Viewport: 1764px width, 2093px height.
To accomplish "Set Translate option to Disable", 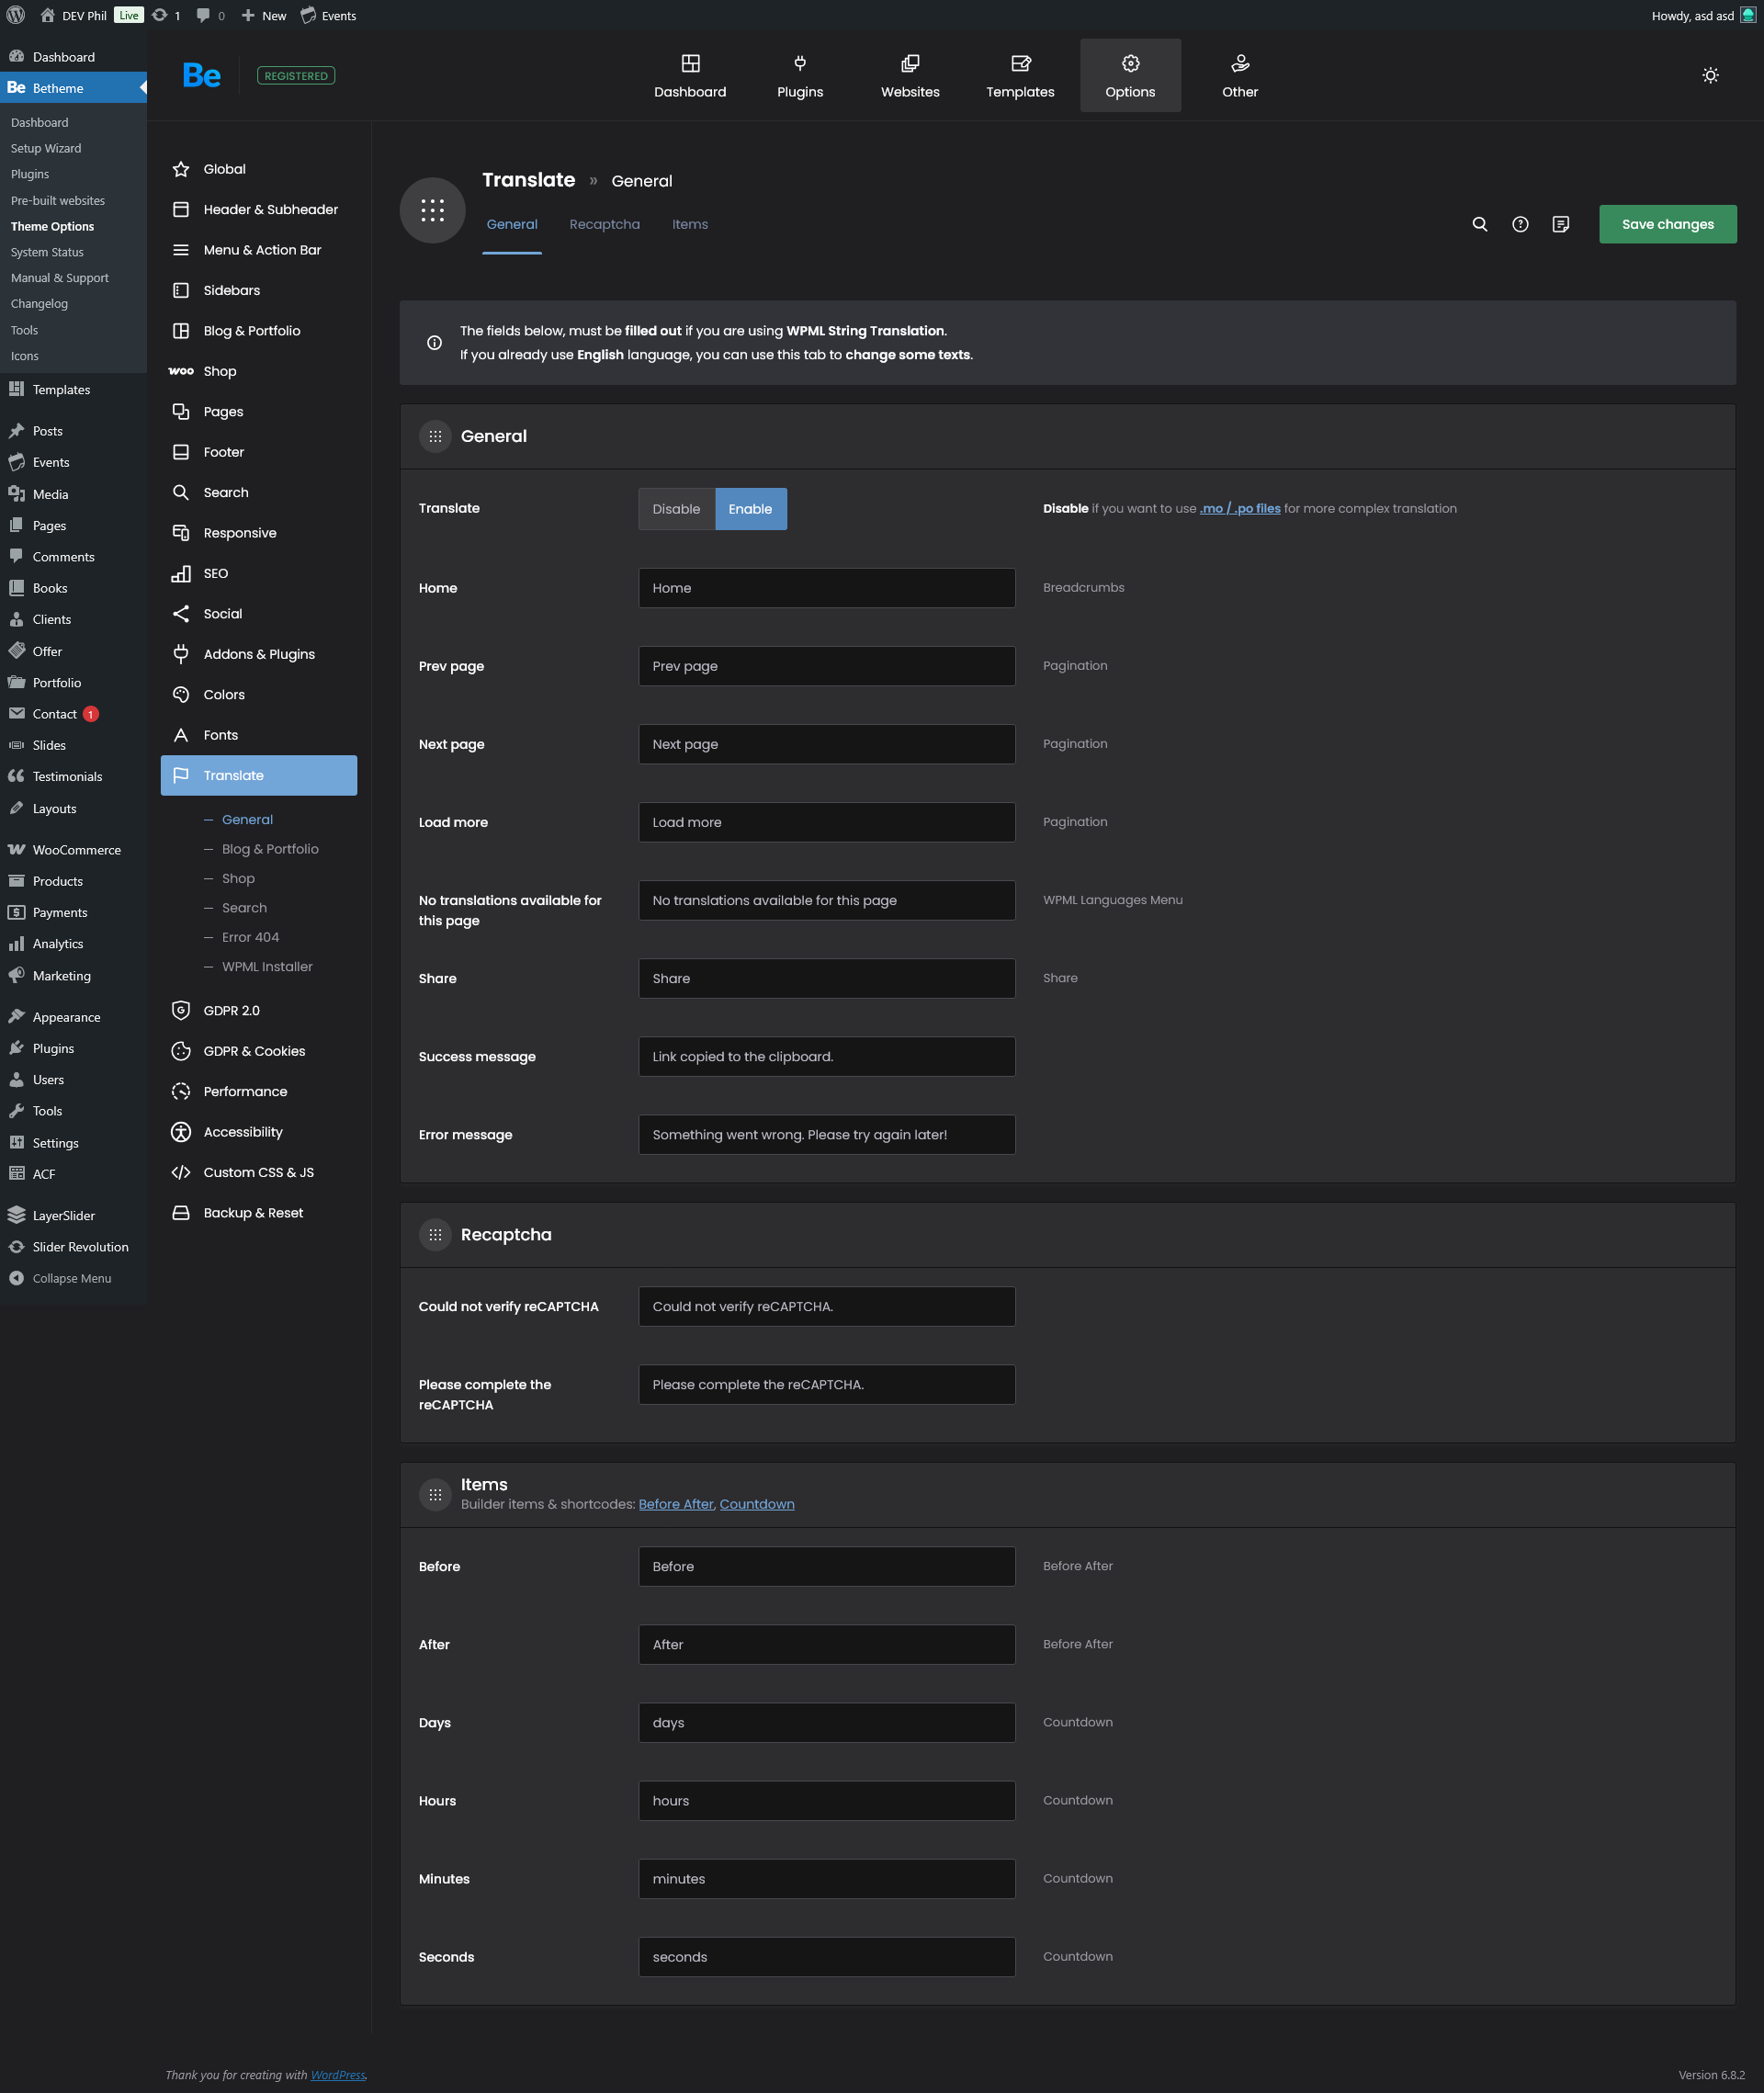I will pyautogui.click(x=676, y=509).
